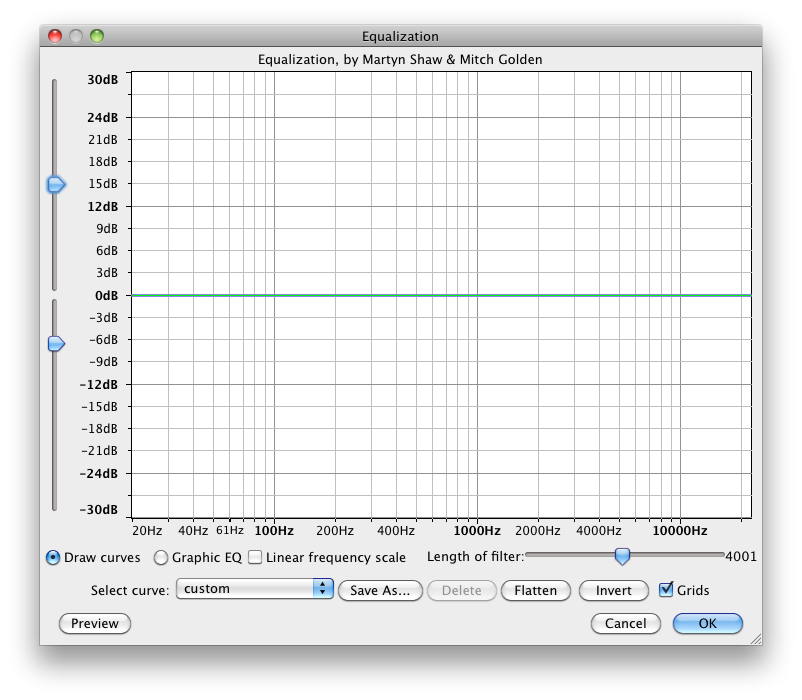Open the Save As dialog for curve
The height and width of the screenshot is (700, 802).
point(380,590)
